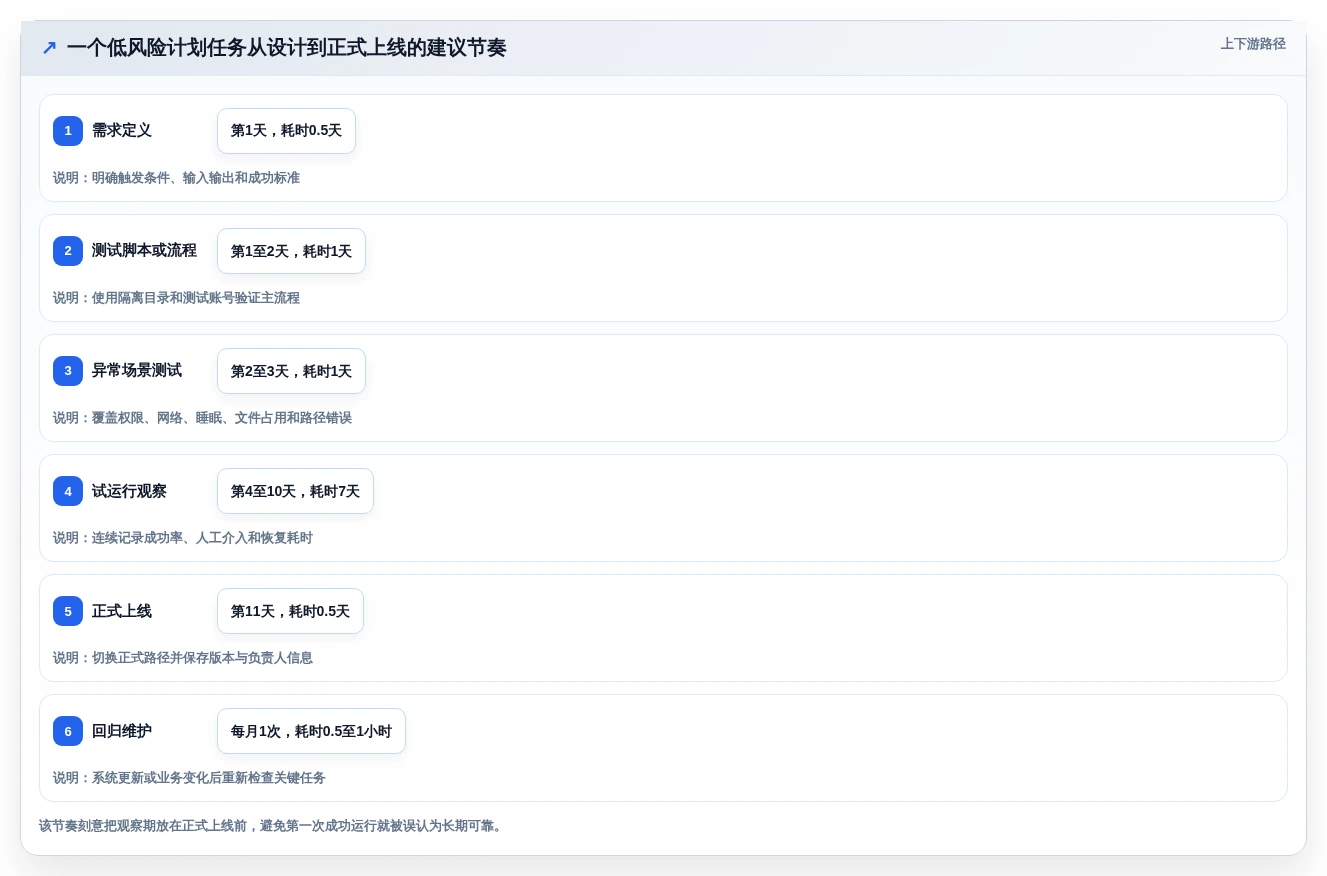1327x876 pixels.
Task: Click the 第1至2天，耗时1天 chip
Action: click(x=291, y=251)
